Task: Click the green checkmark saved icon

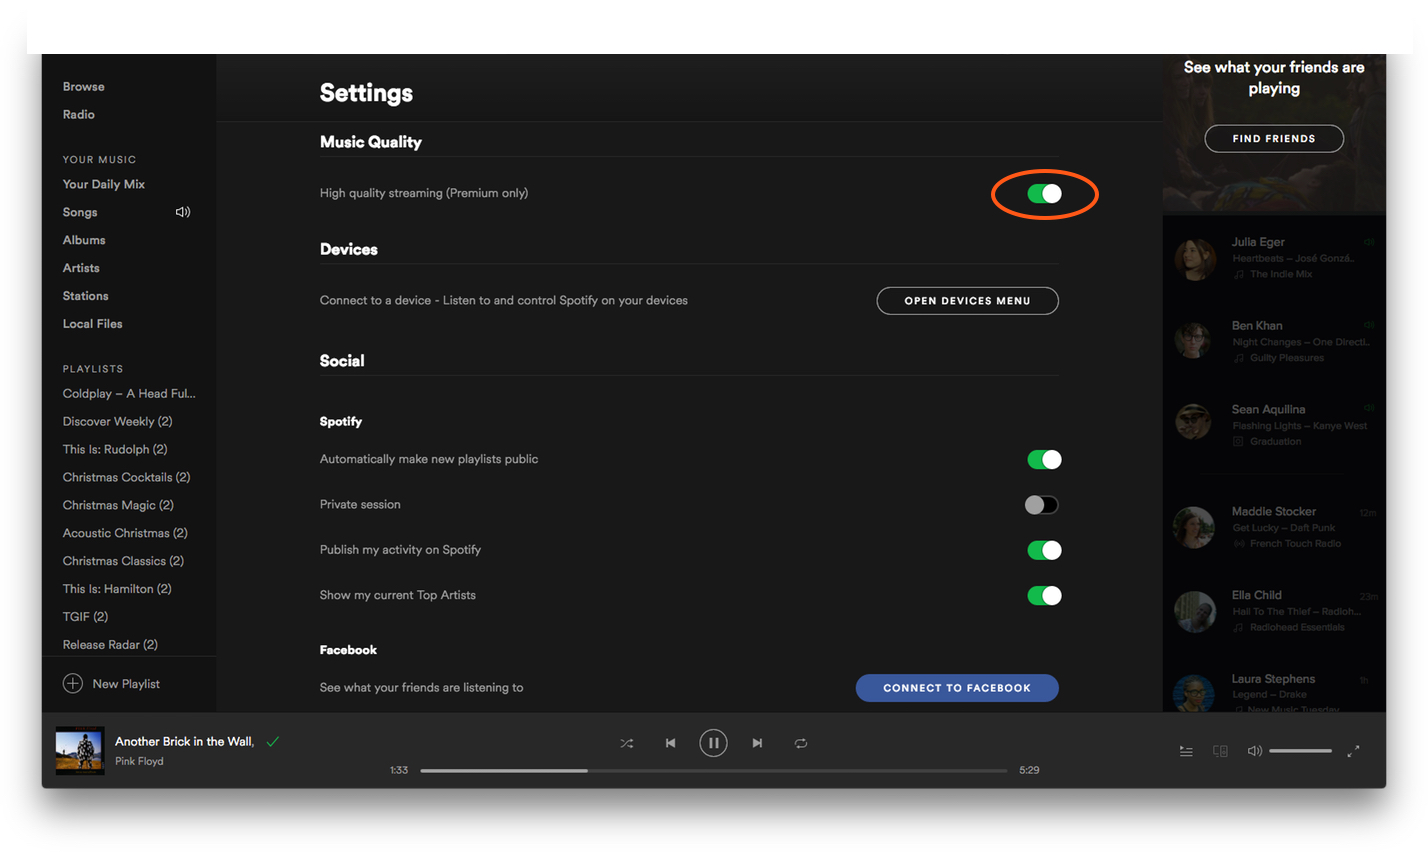Action: (x=273, y=741)
